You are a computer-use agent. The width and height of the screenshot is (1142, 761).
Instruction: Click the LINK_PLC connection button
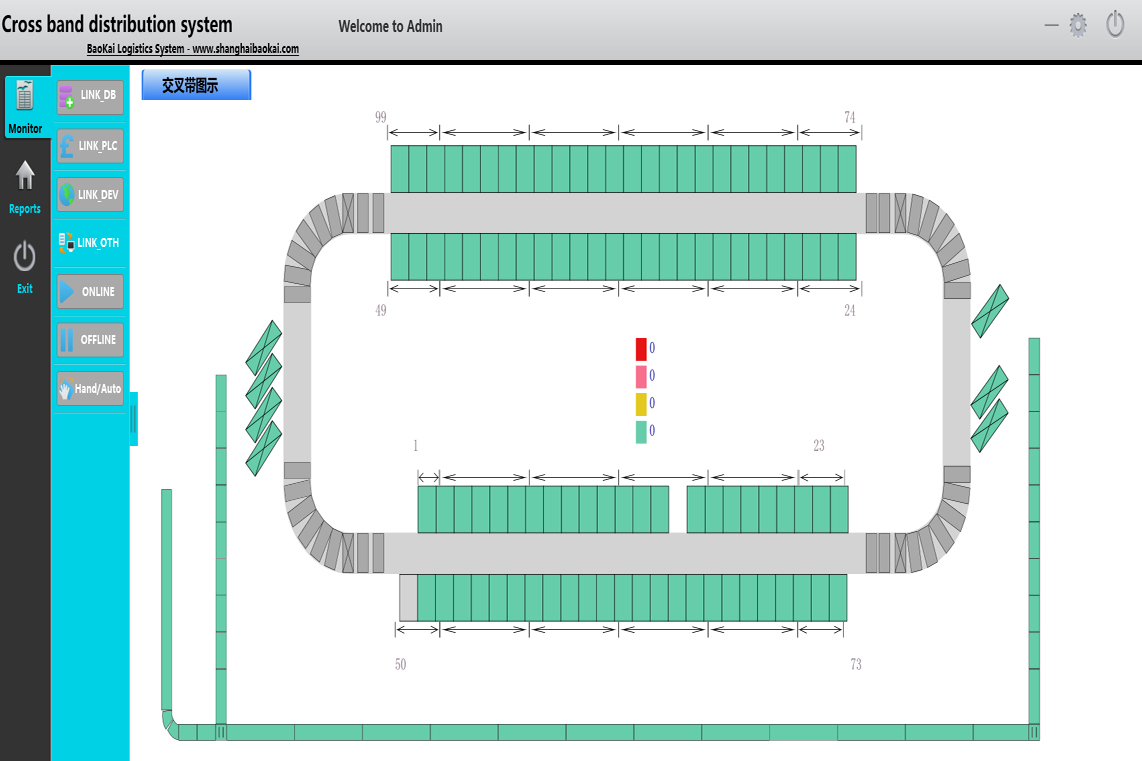point(90,146)
